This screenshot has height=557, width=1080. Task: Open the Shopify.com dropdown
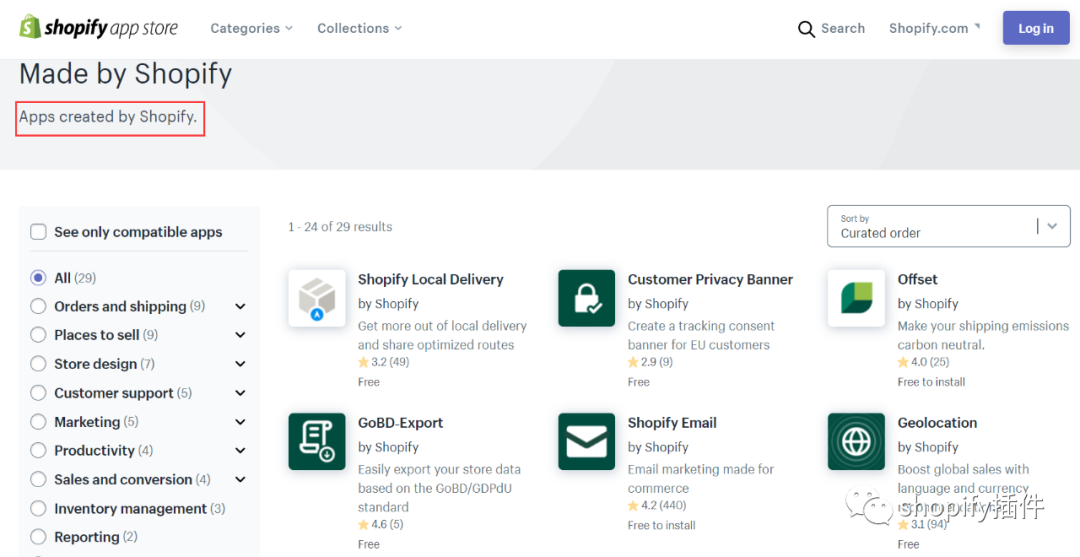[934, 28]
